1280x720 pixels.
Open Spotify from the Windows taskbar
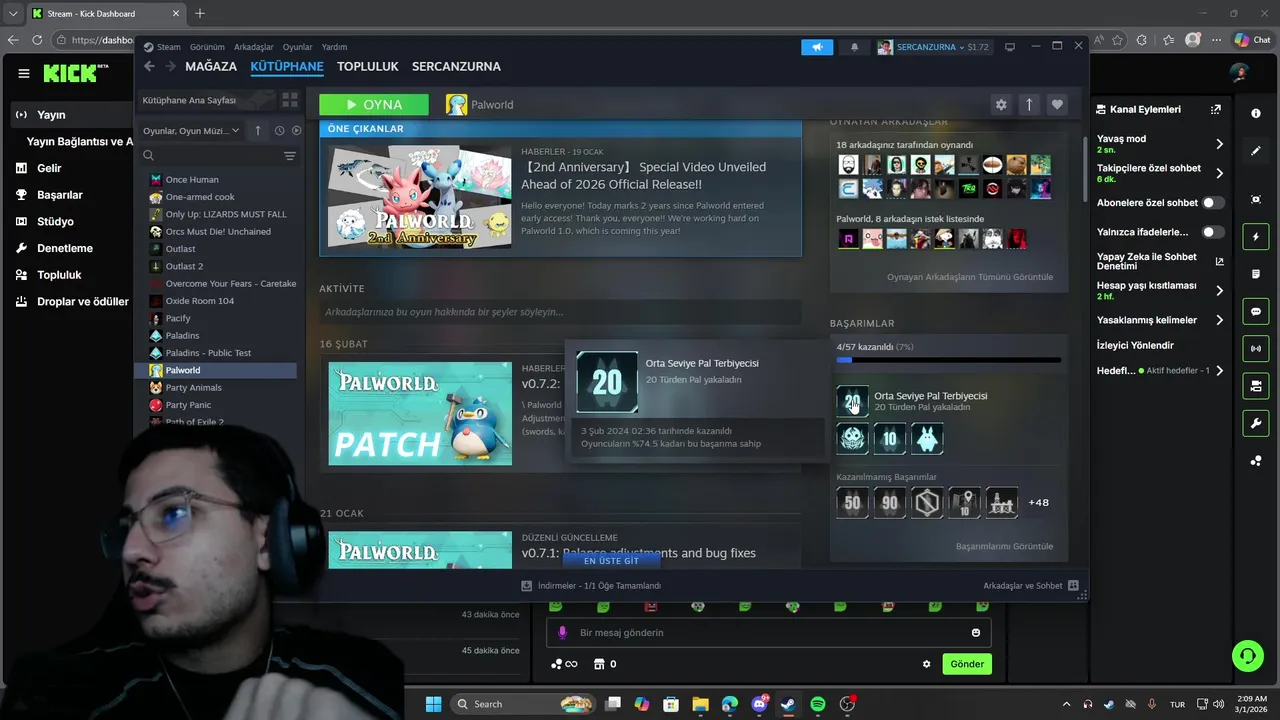(x=817, y=704)
